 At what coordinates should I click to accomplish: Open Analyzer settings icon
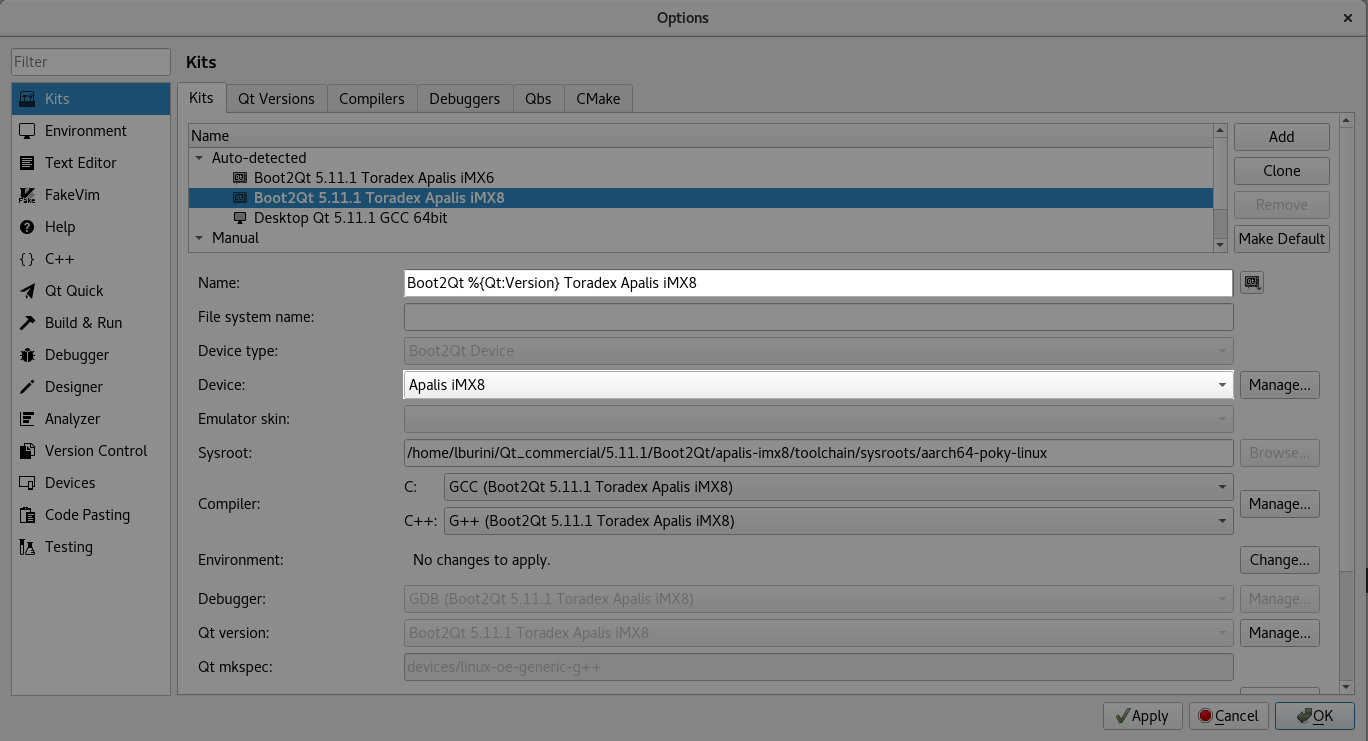click(27, 419)
